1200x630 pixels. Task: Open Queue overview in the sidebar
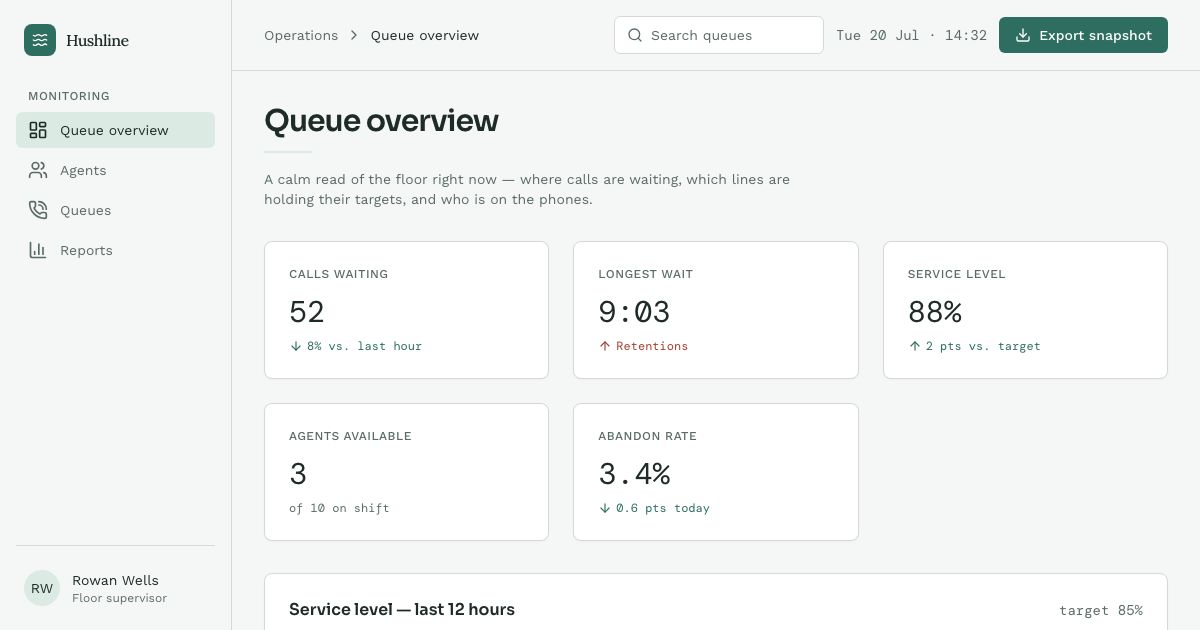115,130
